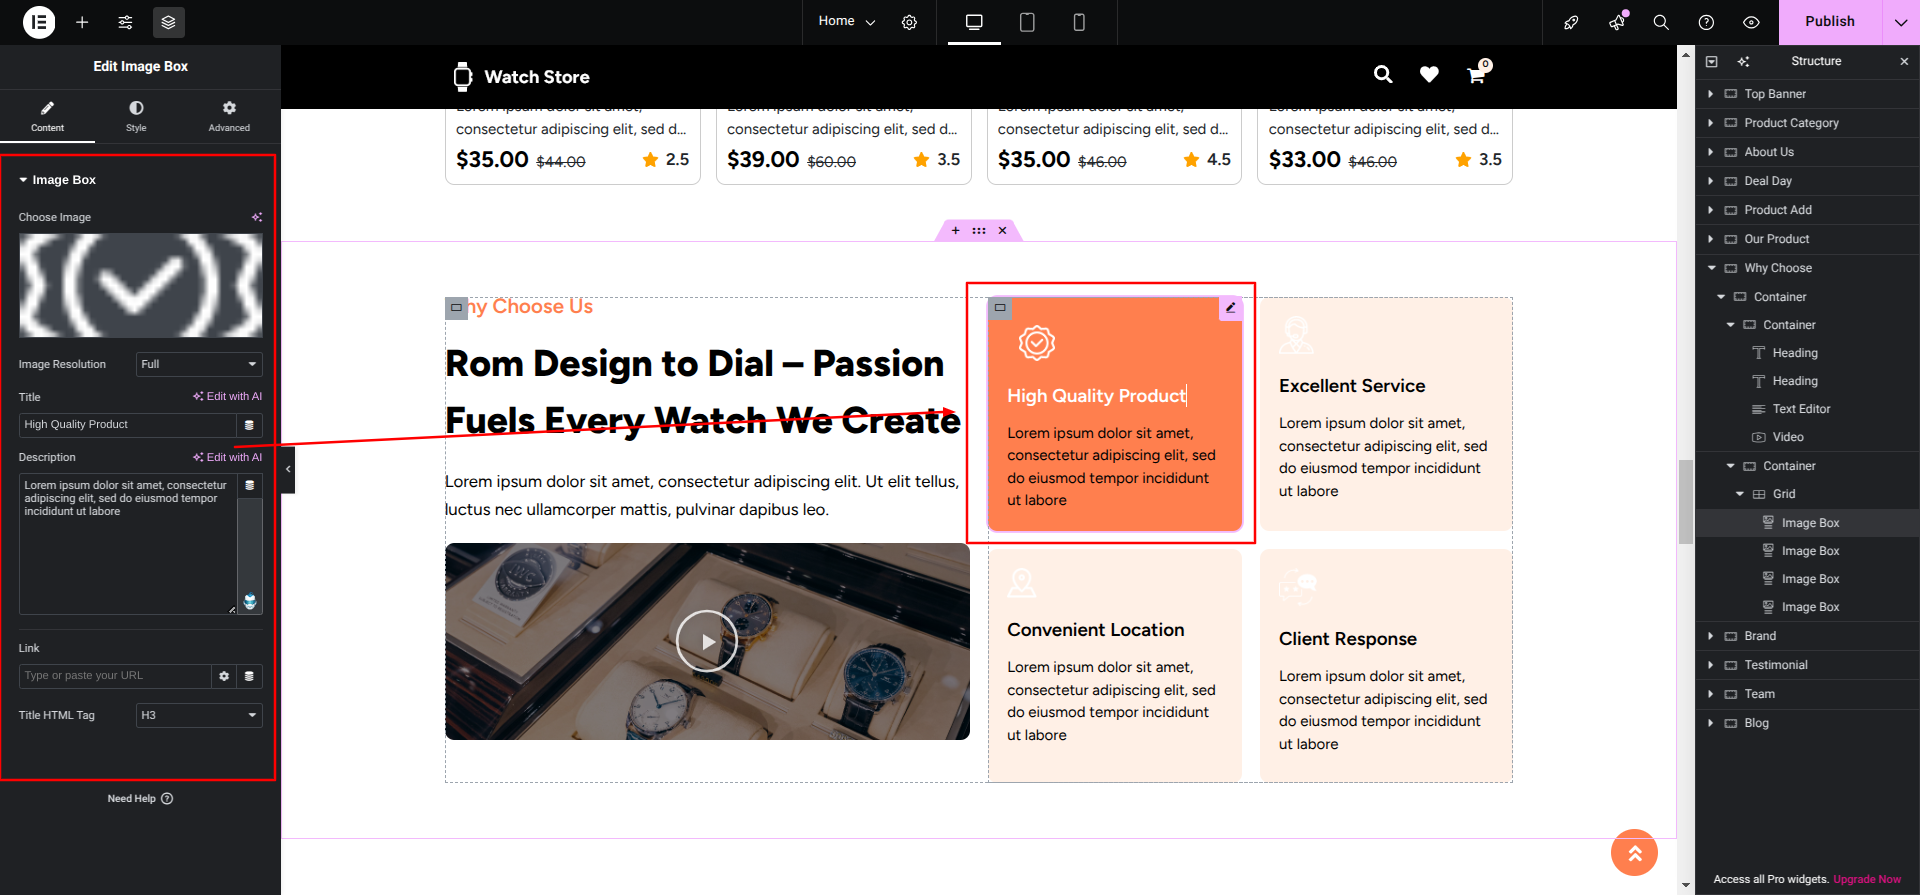Expand the Top Banner tree item
The height and width of the screenshot is (895, 1920).
click(1711, 94)
